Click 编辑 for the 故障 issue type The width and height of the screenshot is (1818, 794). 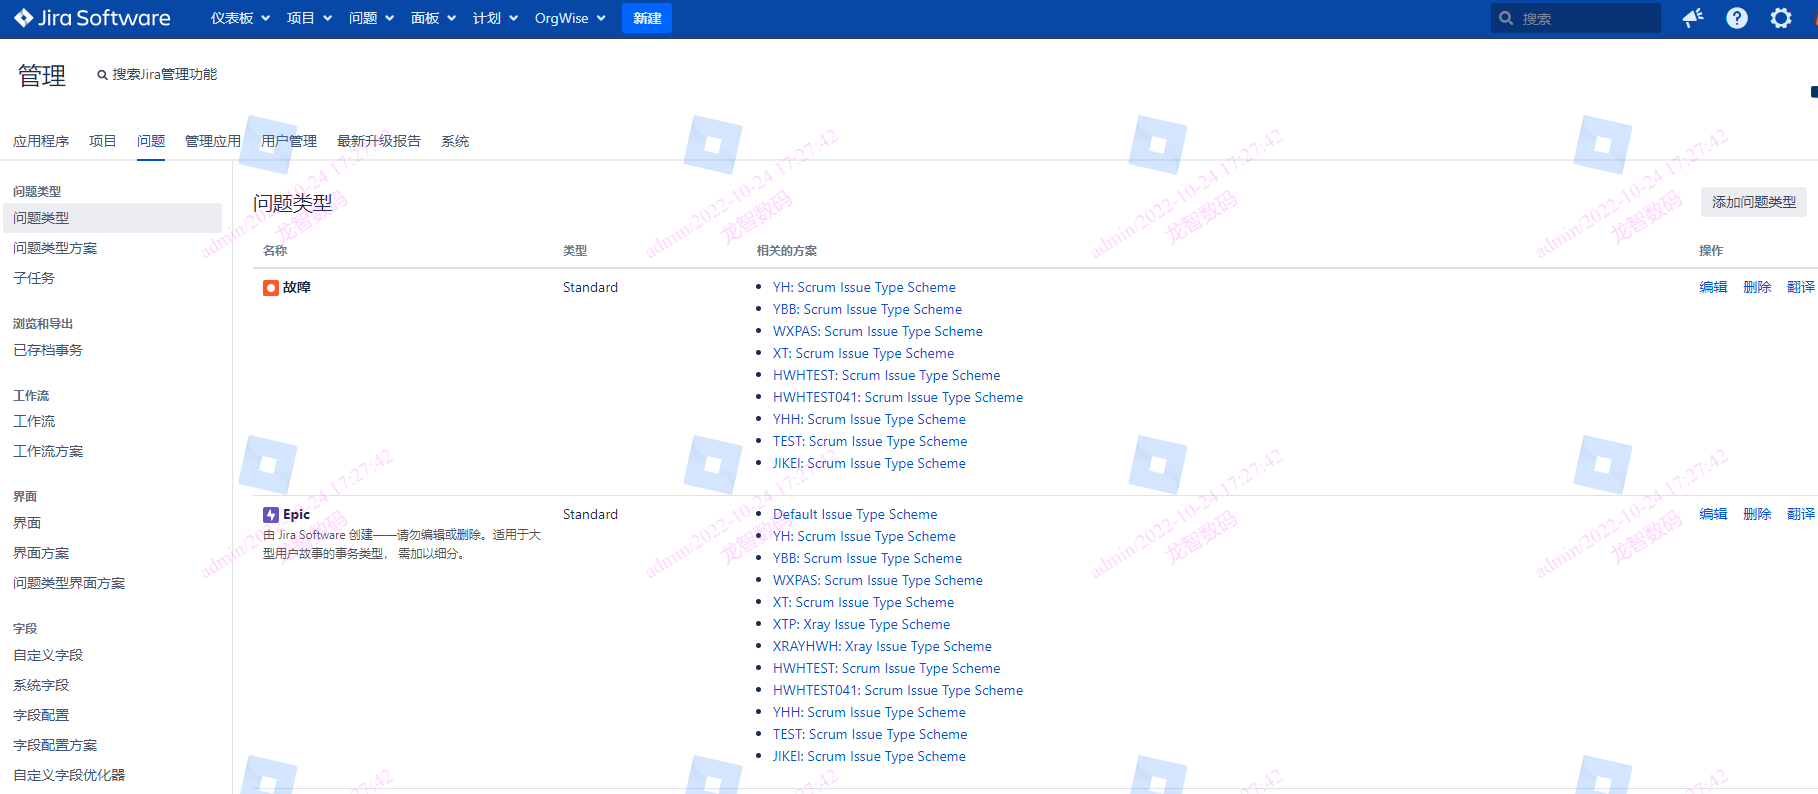tap(1713, 287)
